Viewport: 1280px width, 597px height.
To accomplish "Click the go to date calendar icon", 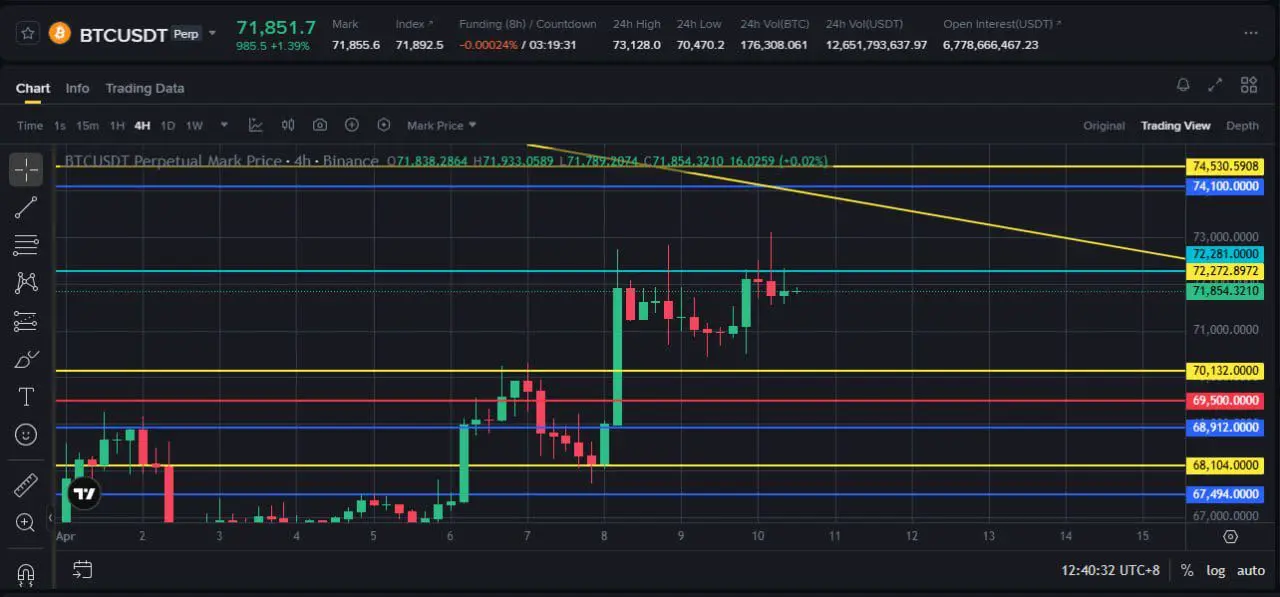I will pyautogui.click(x=82, y=570).
